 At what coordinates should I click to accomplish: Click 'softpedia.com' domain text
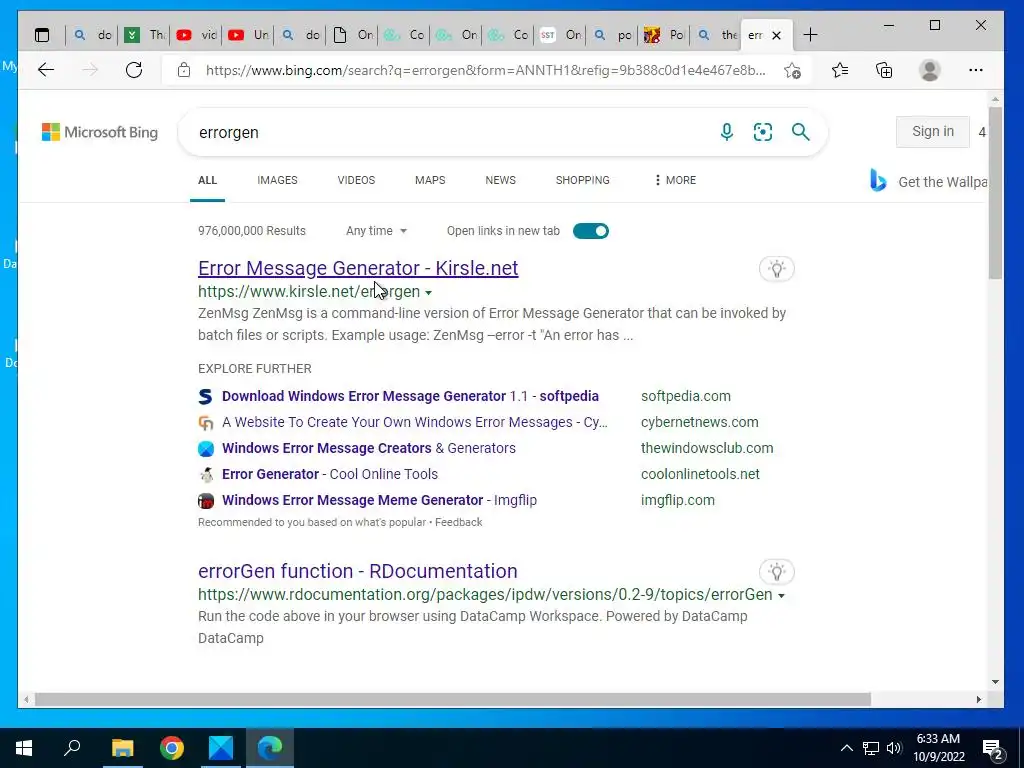click(x=686, y=396)
